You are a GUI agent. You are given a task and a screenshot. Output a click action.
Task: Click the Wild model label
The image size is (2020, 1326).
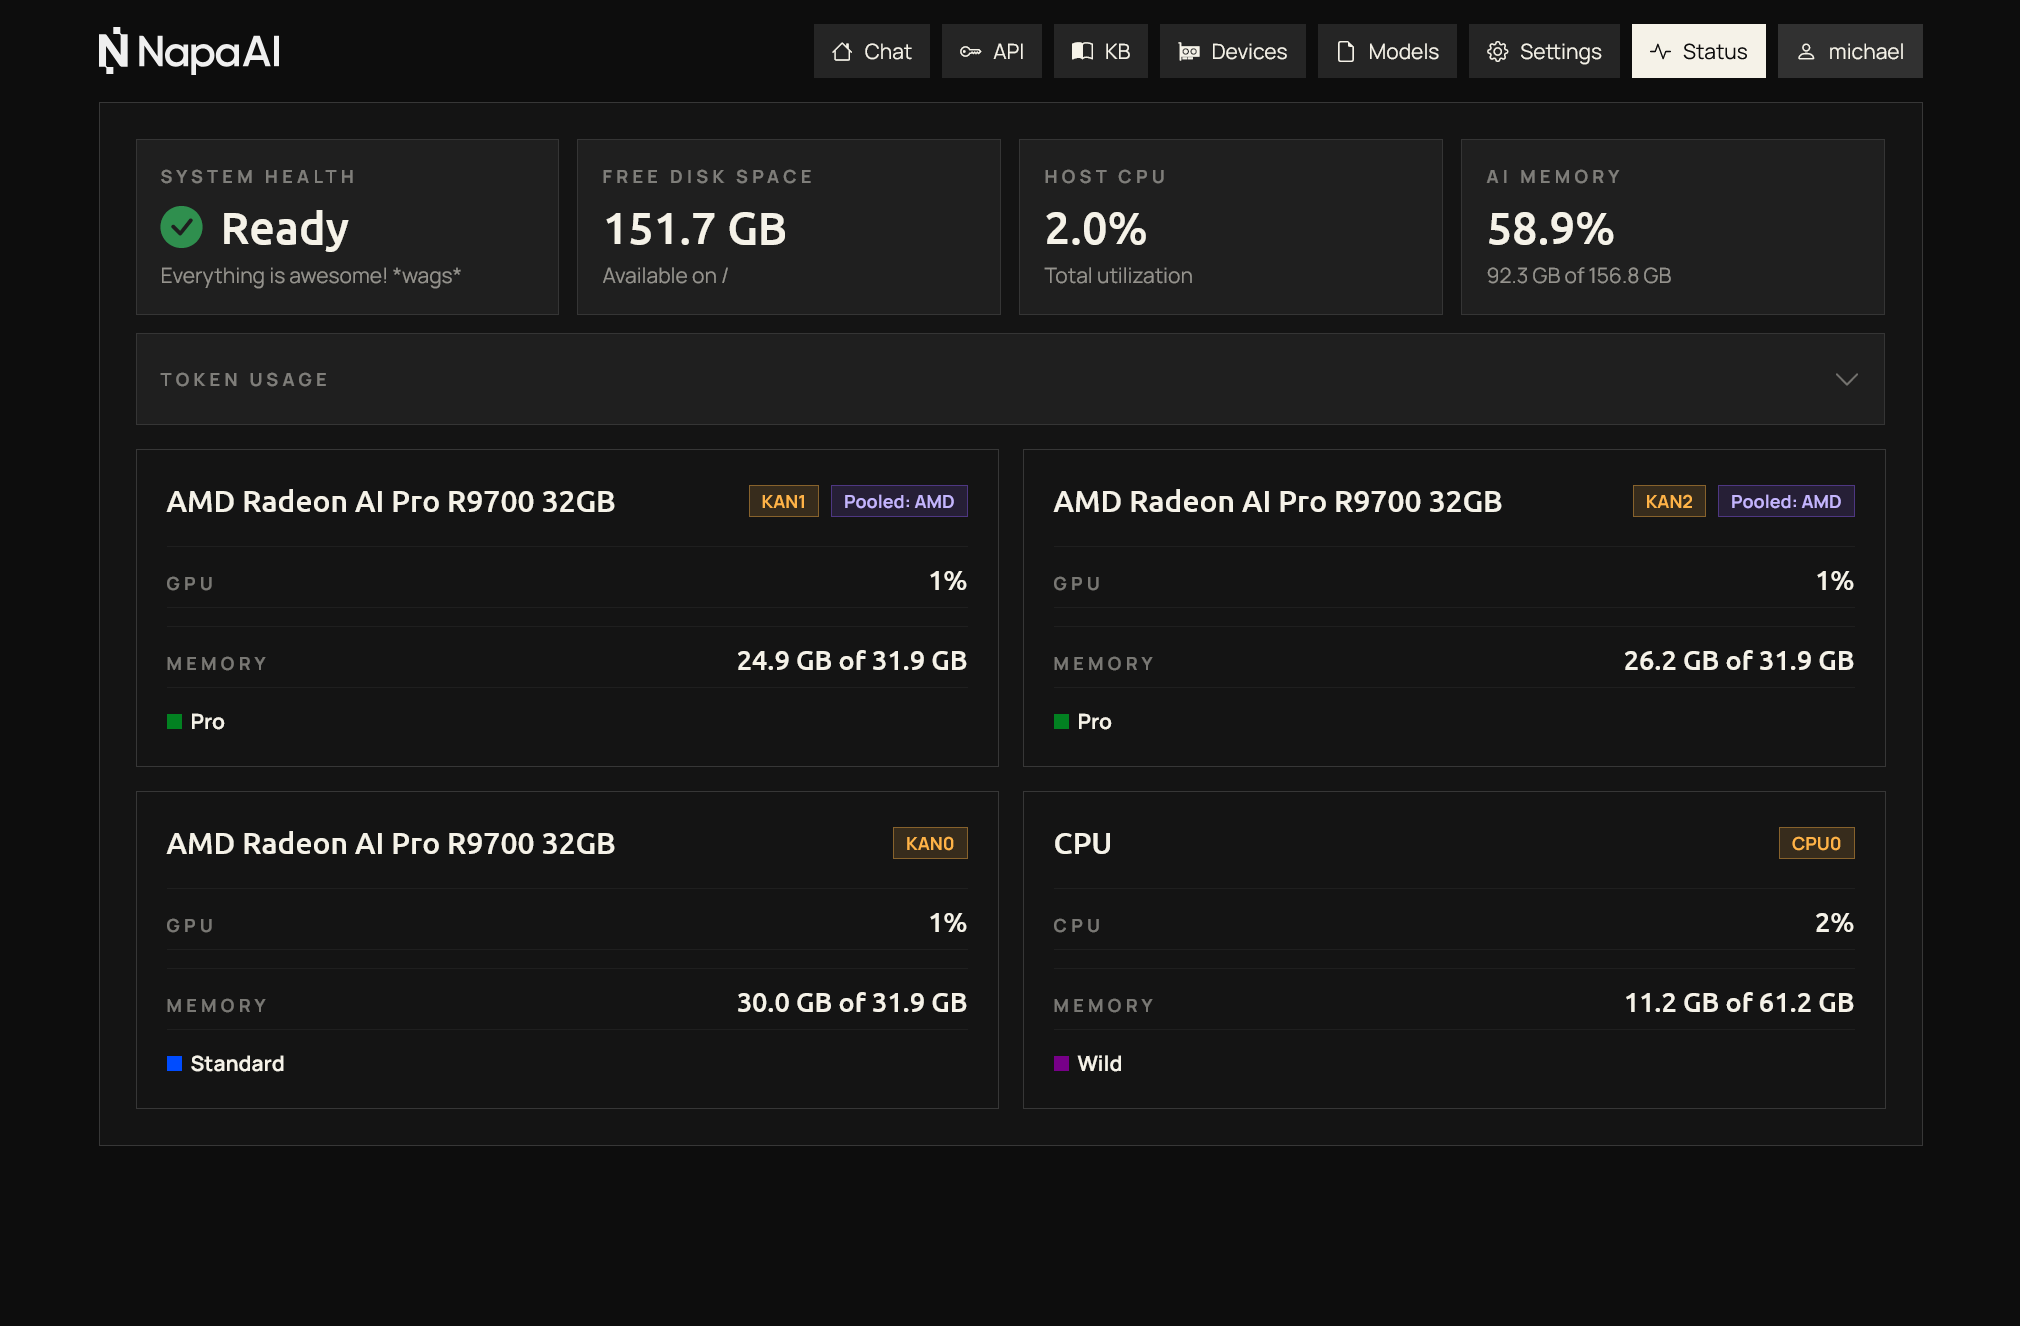pos(1099,1063)
